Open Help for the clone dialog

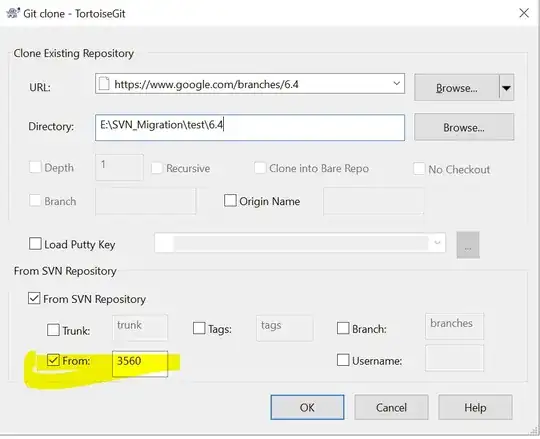coord(475,407)
